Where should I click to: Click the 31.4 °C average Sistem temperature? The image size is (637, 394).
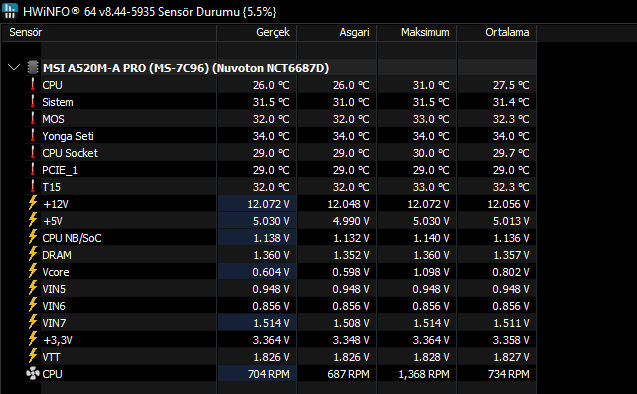pos(511,102)
